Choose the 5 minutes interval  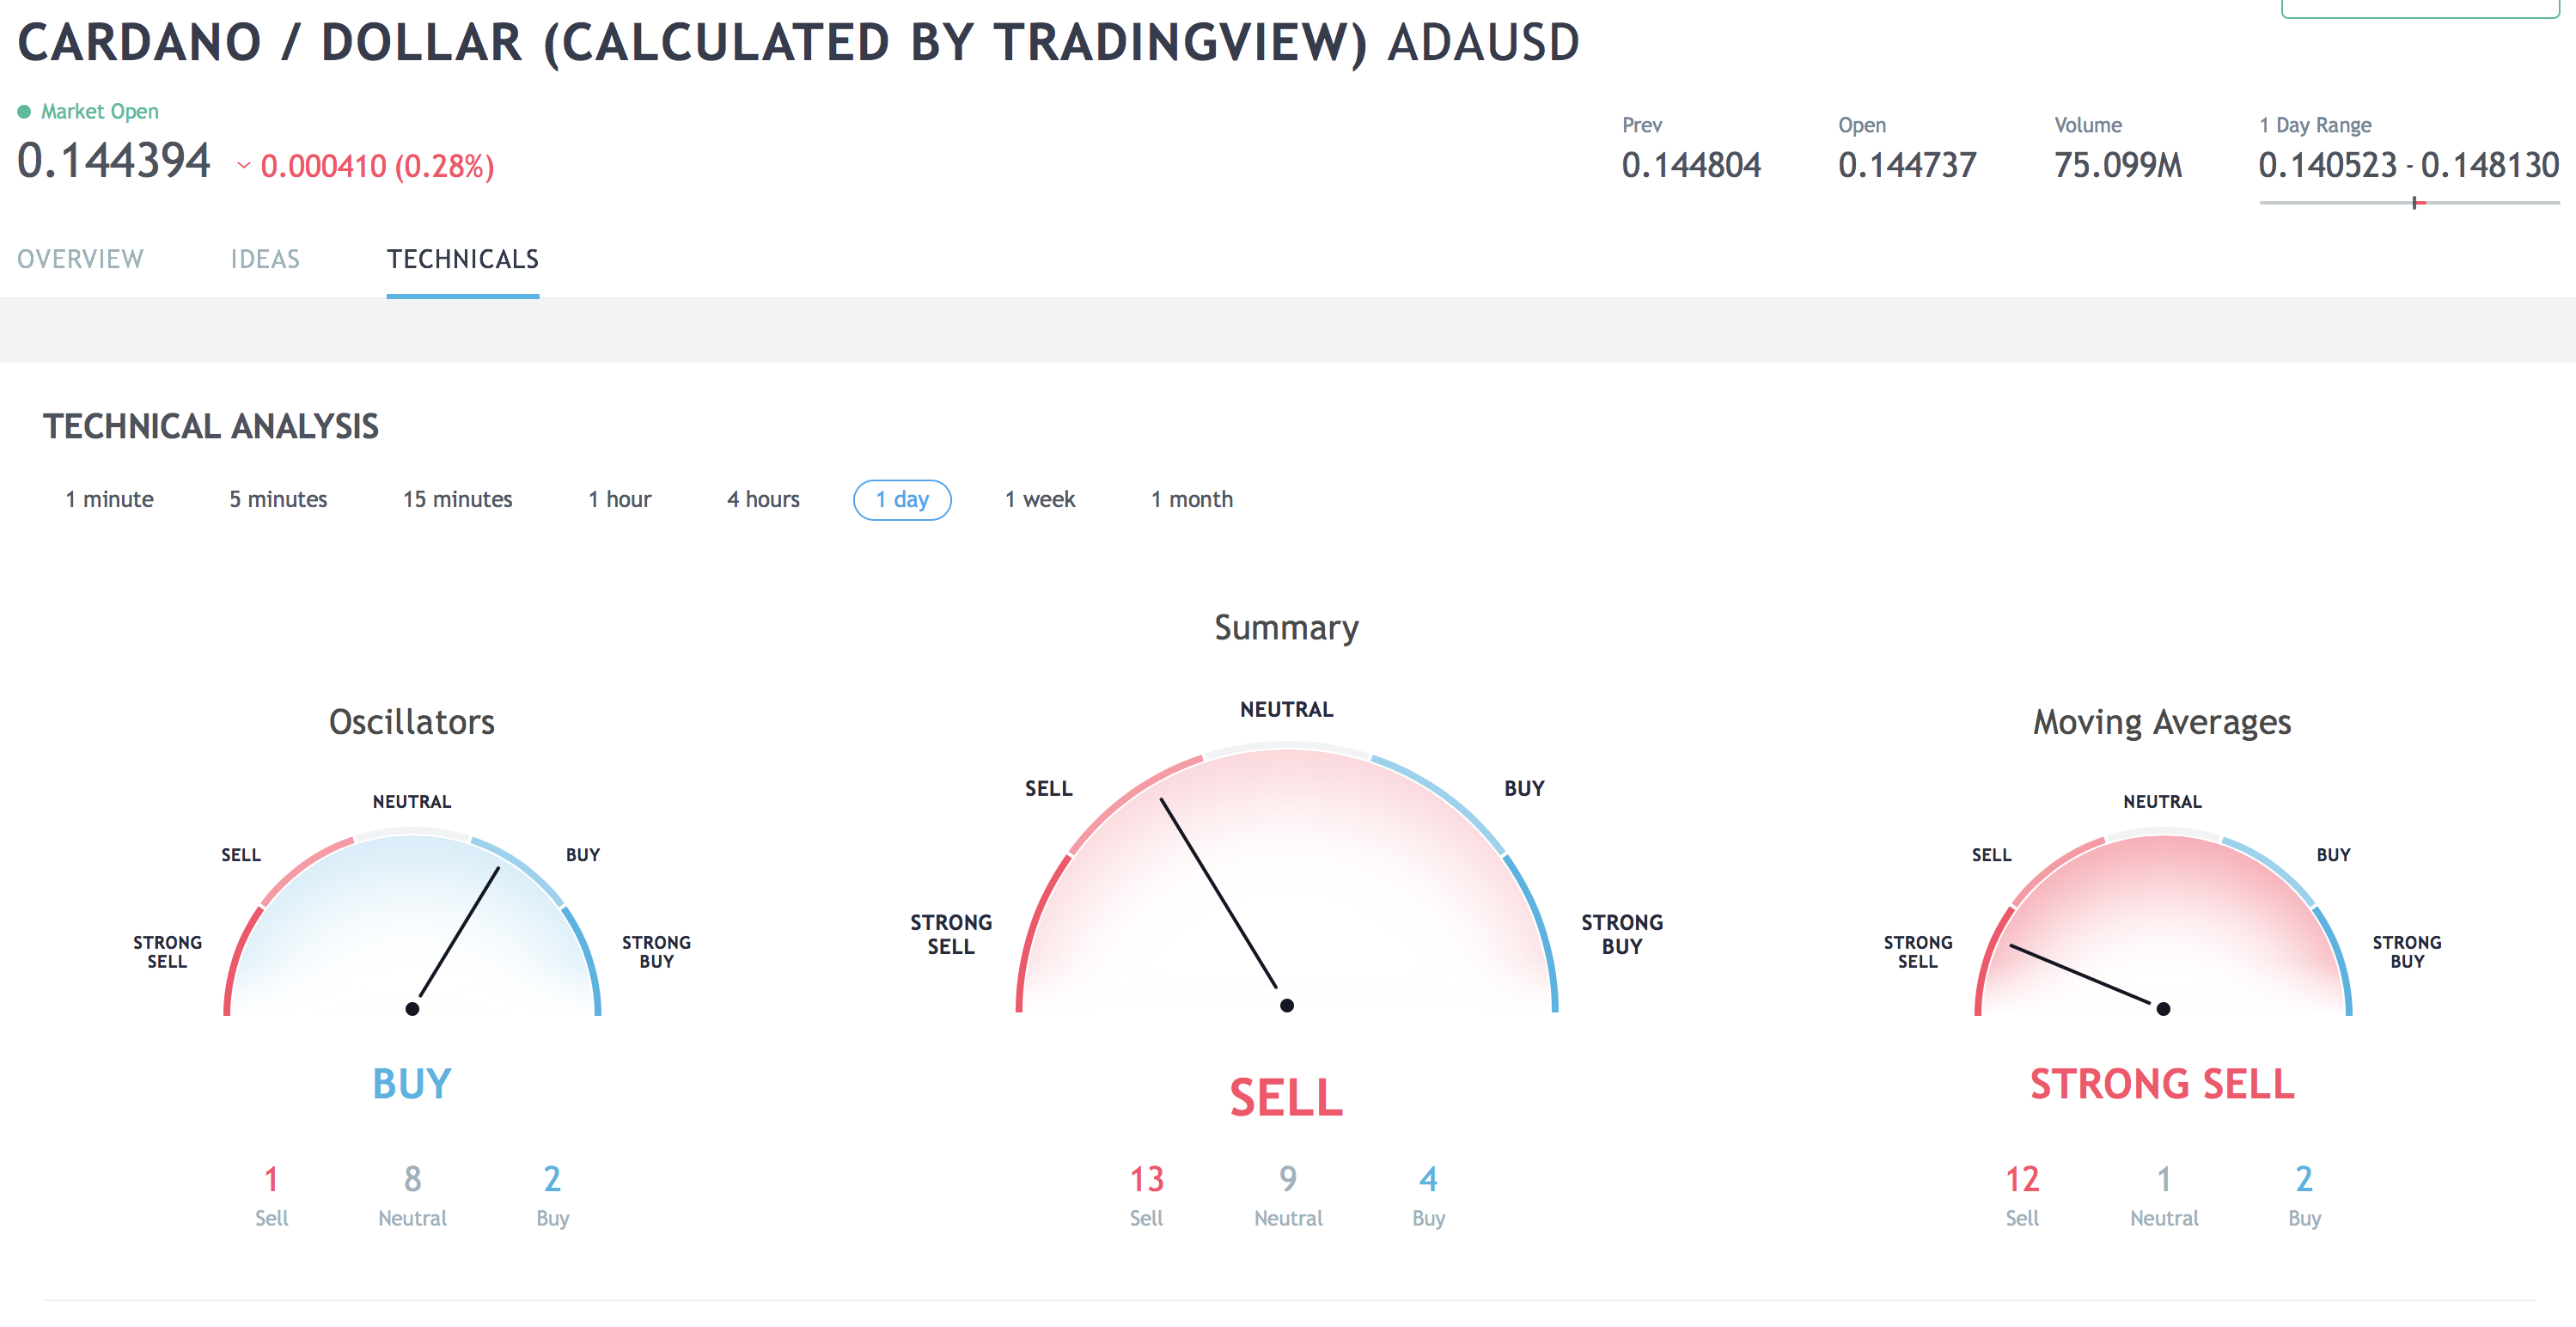(x=278, y=499)
